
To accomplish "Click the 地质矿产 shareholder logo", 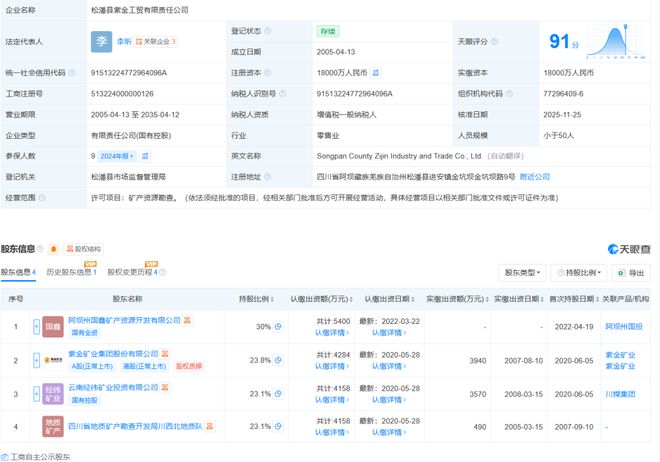I will click(x=52, y=428).
